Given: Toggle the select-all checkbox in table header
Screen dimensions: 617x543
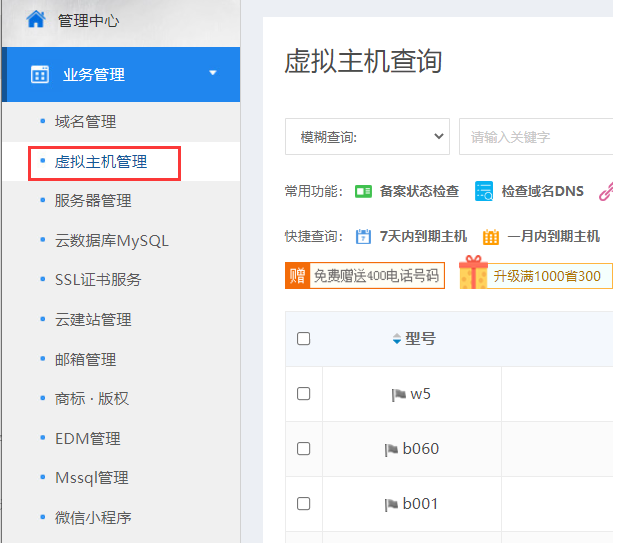Looking at the screenshot, I should [x=304, y=339].
